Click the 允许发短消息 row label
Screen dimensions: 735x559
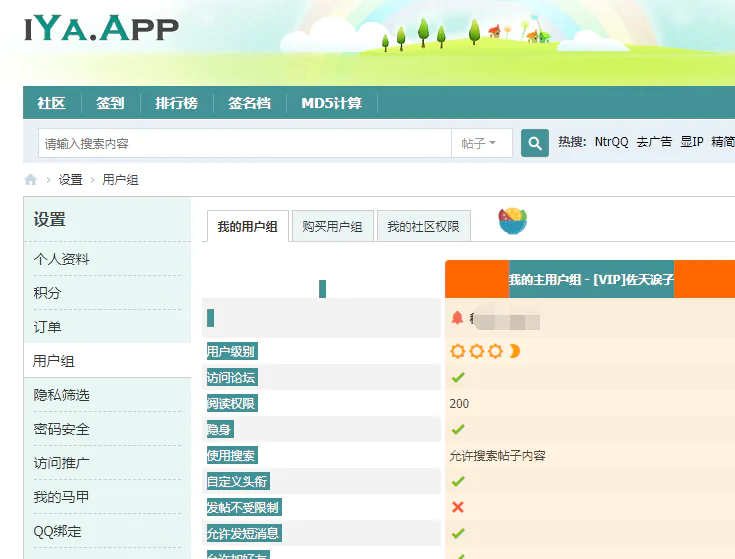point(243,533)
